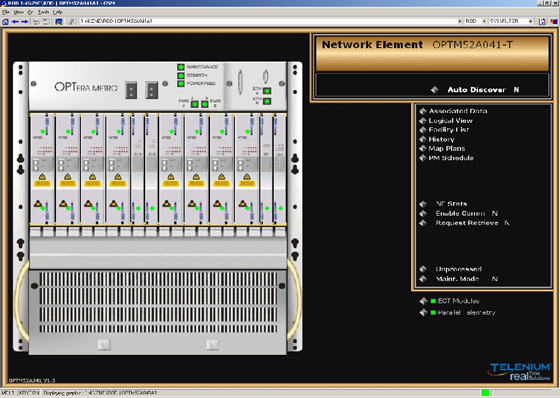The height and width of the screenshot is (398, 560).
Task: Click the ETH A green LED
Action: click(x=267, y=91)
